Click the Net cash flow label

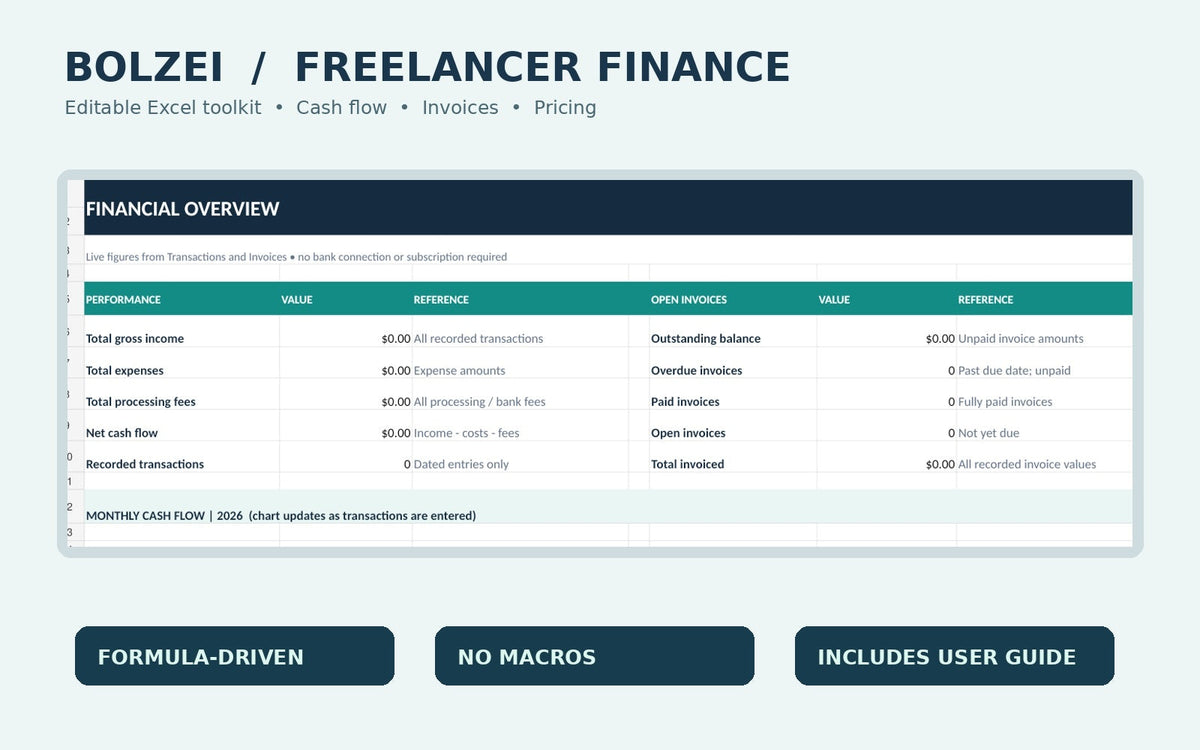point(122,433)
